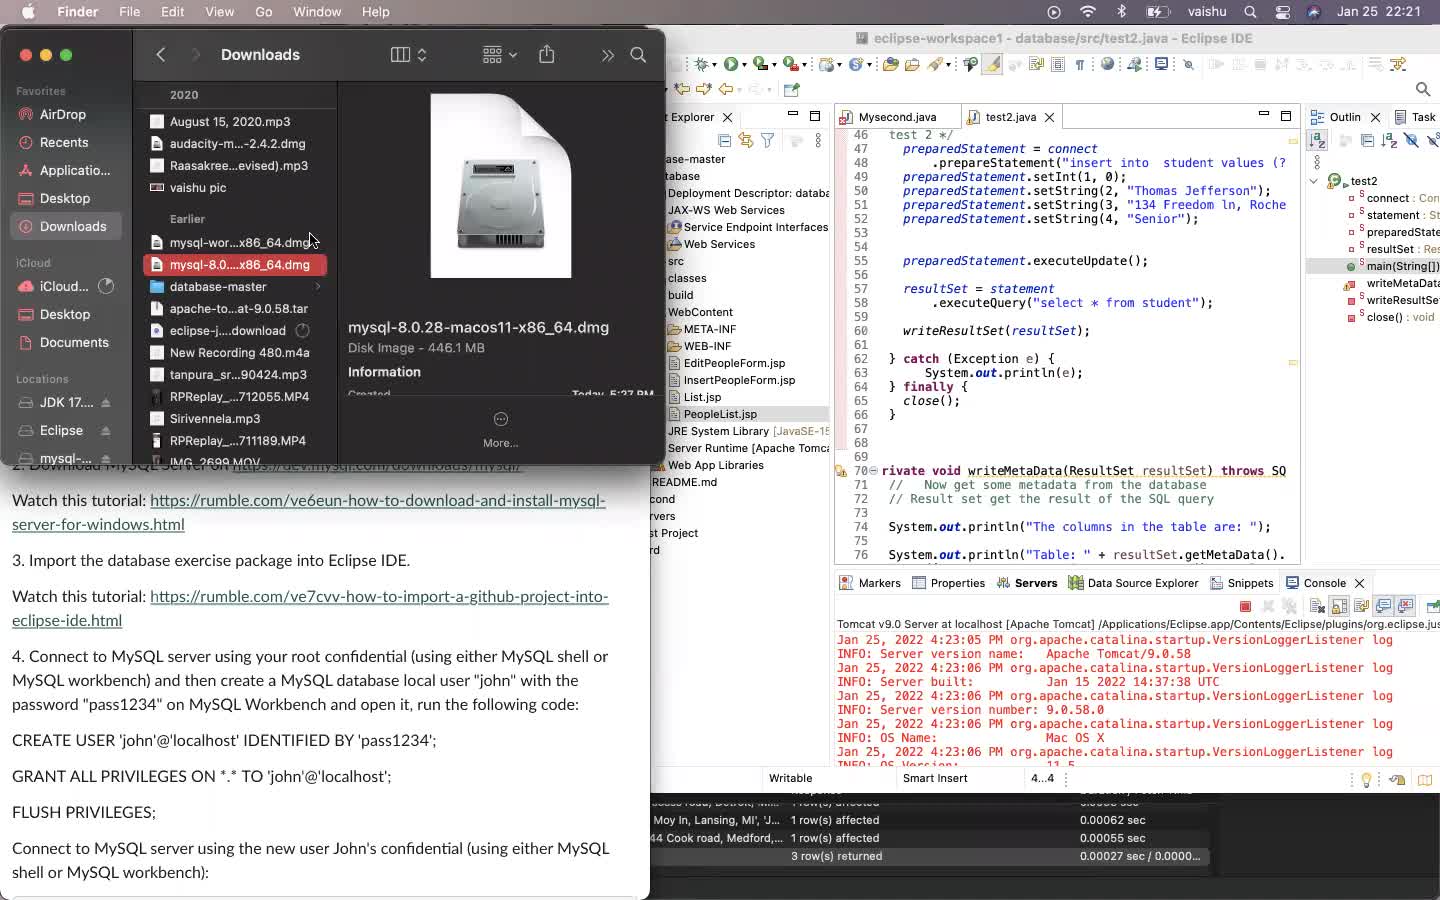Click the Clear Console icon
Image resolution: width=1440 pixels, height=900 pixels.
click(x=1317, y=606)
